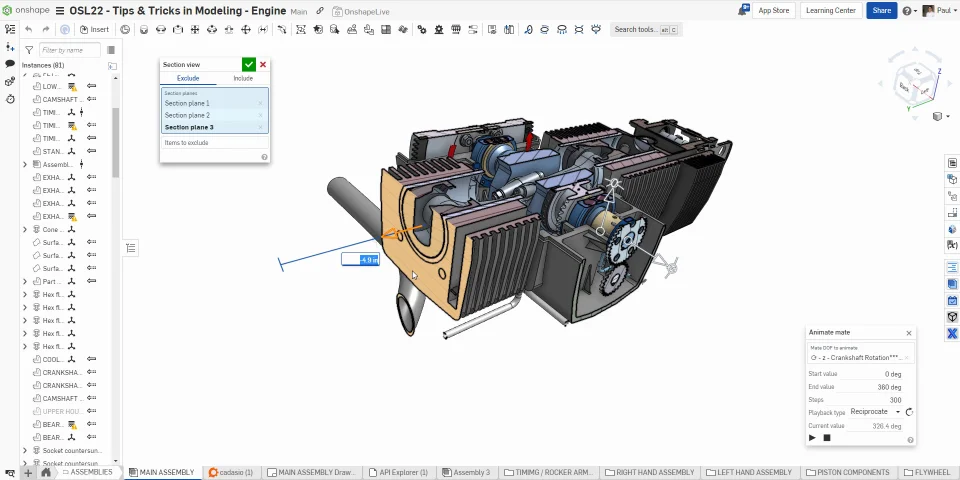Viewport: 960px width, 480px height.
Task: Click the Insert parts toolbar button
Action: [95, 30]
